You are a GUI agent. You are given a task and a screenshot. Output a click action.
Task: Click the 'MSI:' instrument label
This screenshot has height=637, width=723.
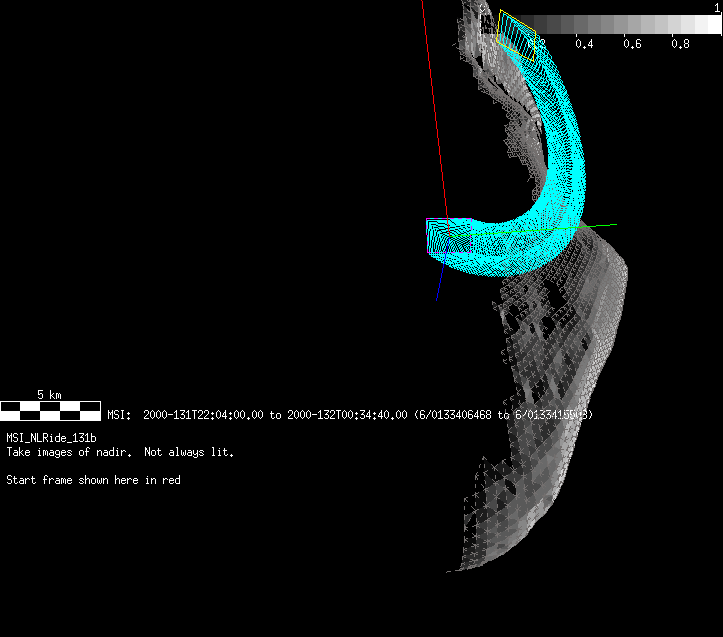[119, 414]
